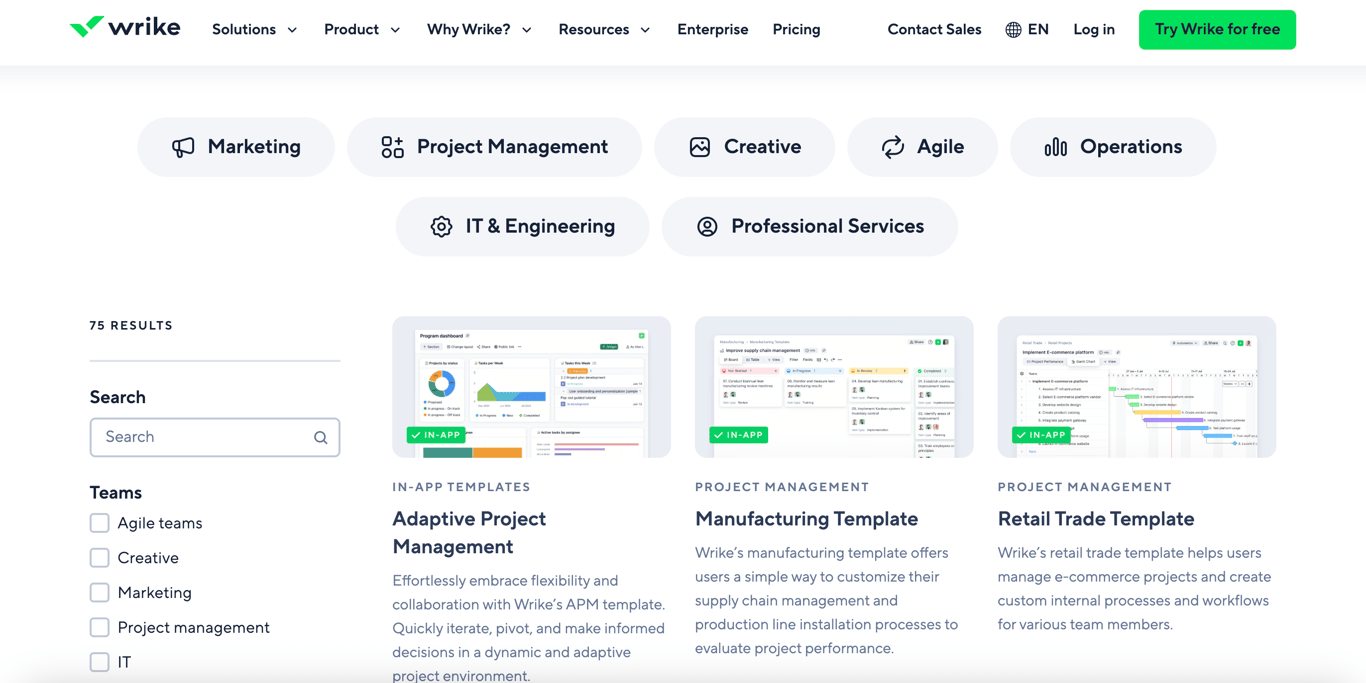
Task: Check the Creative filter checkbox
Action: [99, 558]
